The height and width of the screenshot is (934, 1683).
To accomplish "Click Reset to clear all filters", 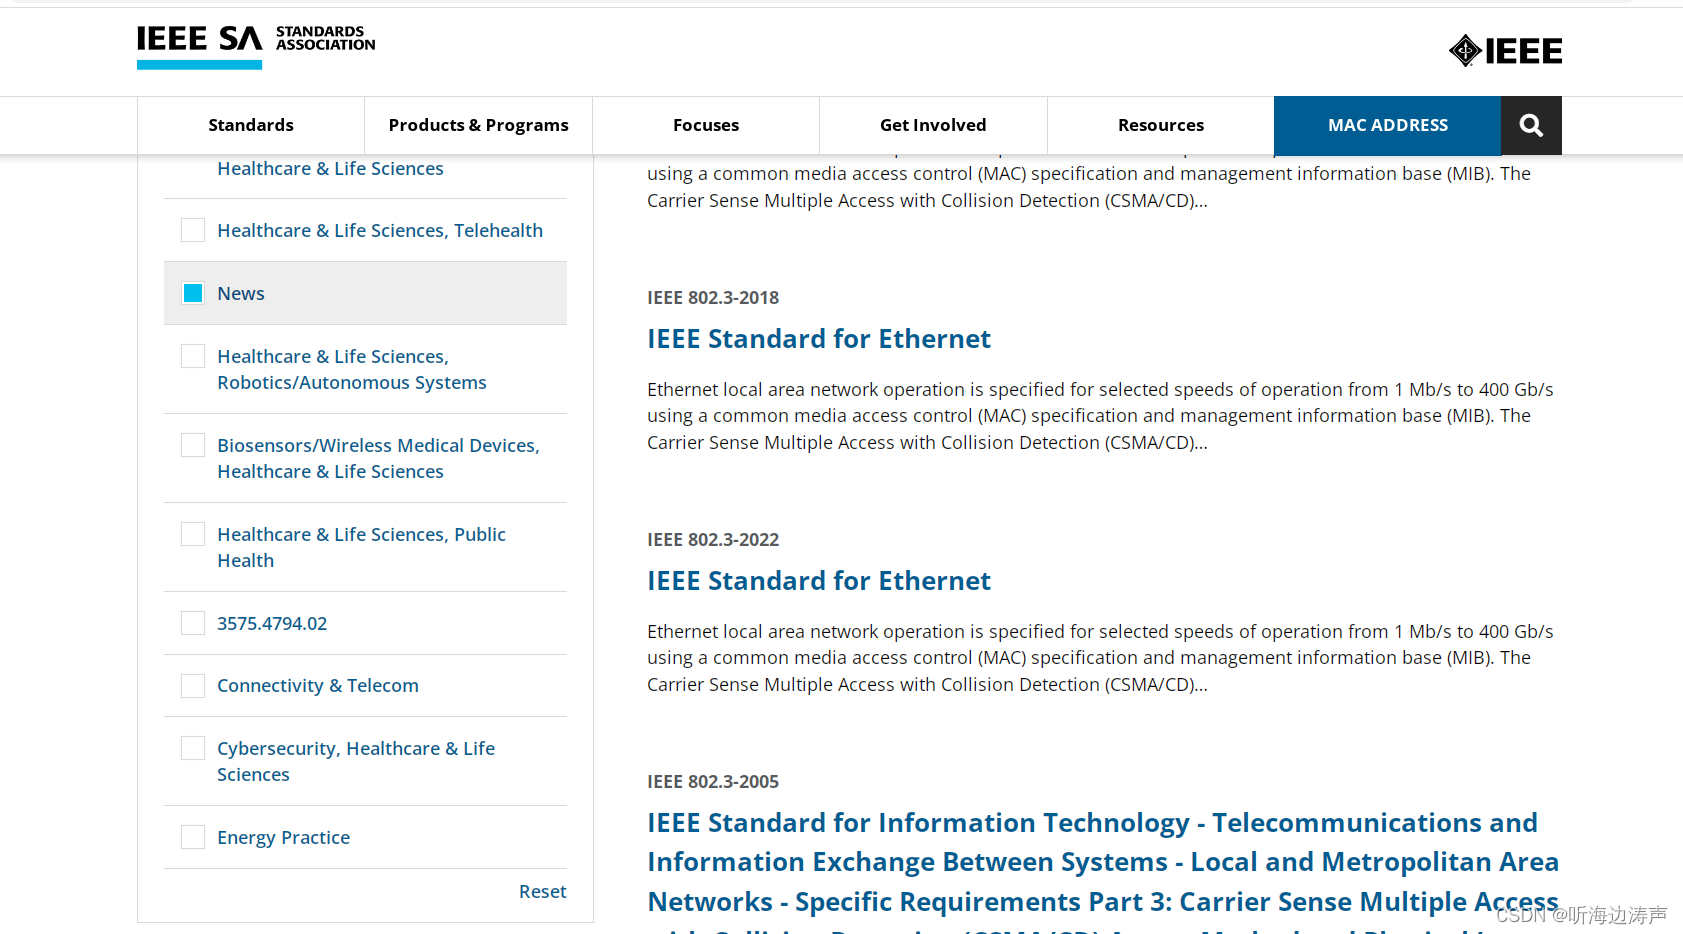I will point(542,890).
